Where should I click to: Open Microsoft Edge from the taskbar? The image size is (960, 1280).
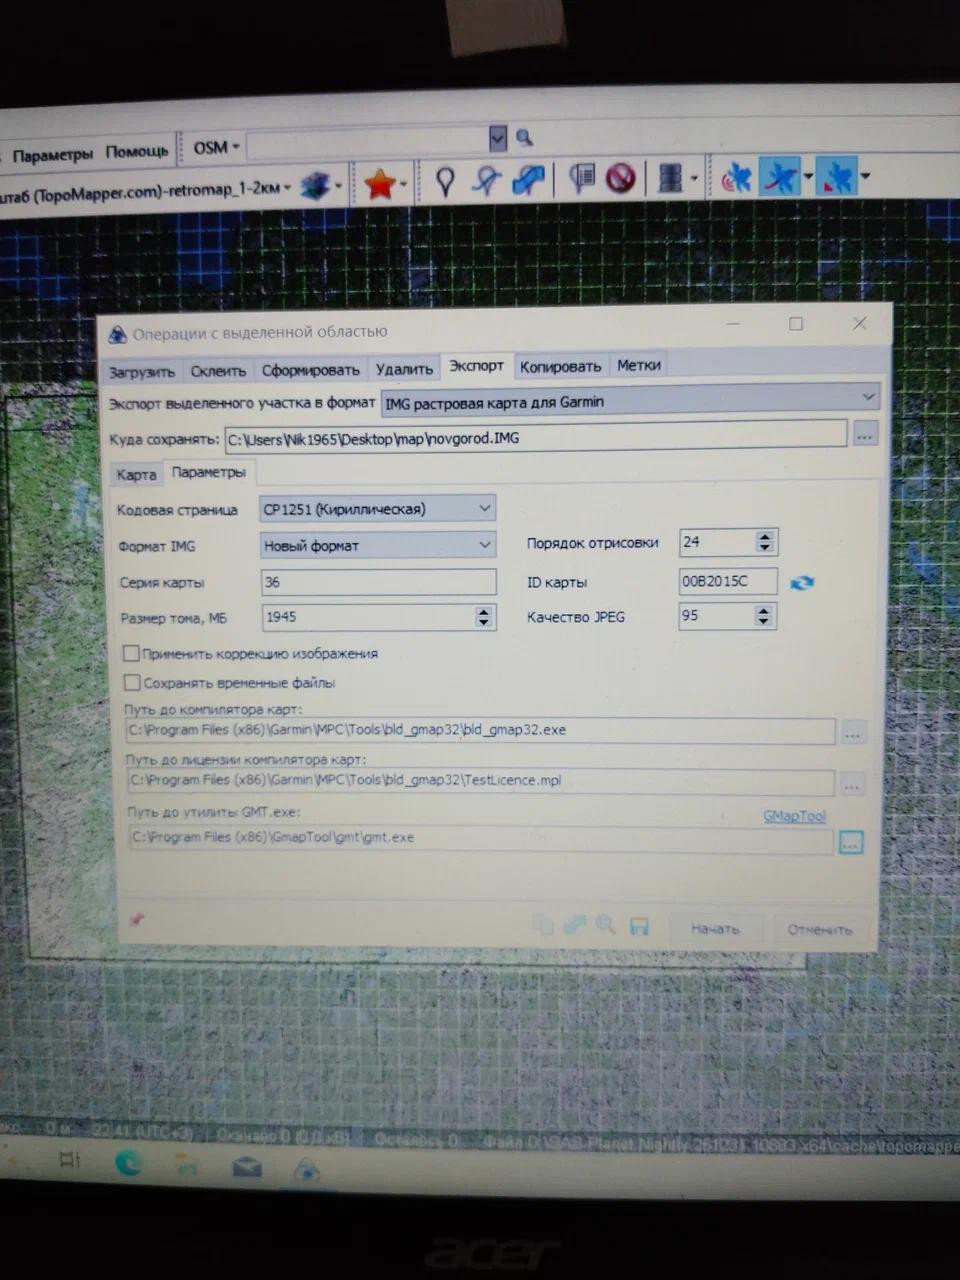pyautogui.click(x=128, y=1163)
